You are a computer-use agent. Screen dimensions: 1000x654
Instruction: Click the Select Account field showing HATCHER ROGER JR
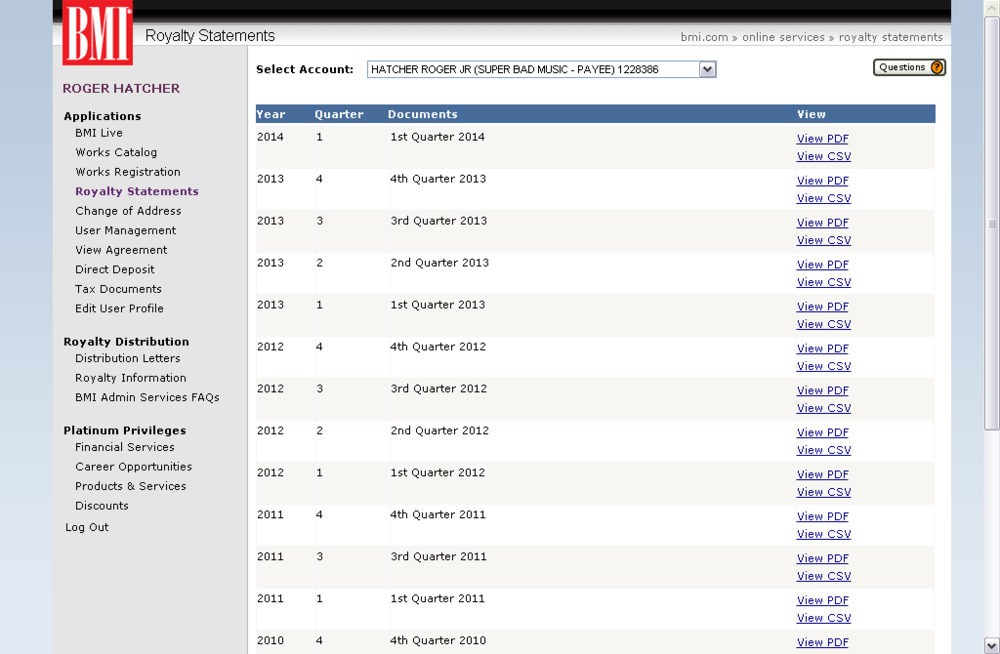[541, 69]
